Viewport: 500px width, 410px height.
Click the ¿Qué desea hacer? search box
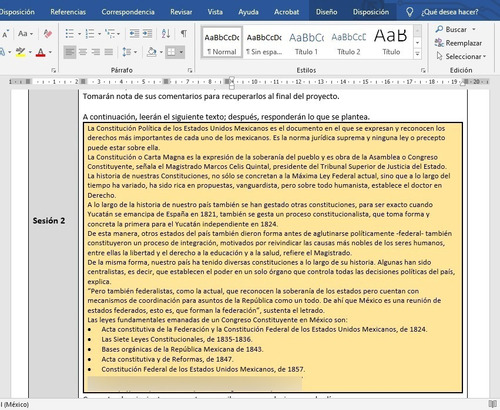coord(450,12)
